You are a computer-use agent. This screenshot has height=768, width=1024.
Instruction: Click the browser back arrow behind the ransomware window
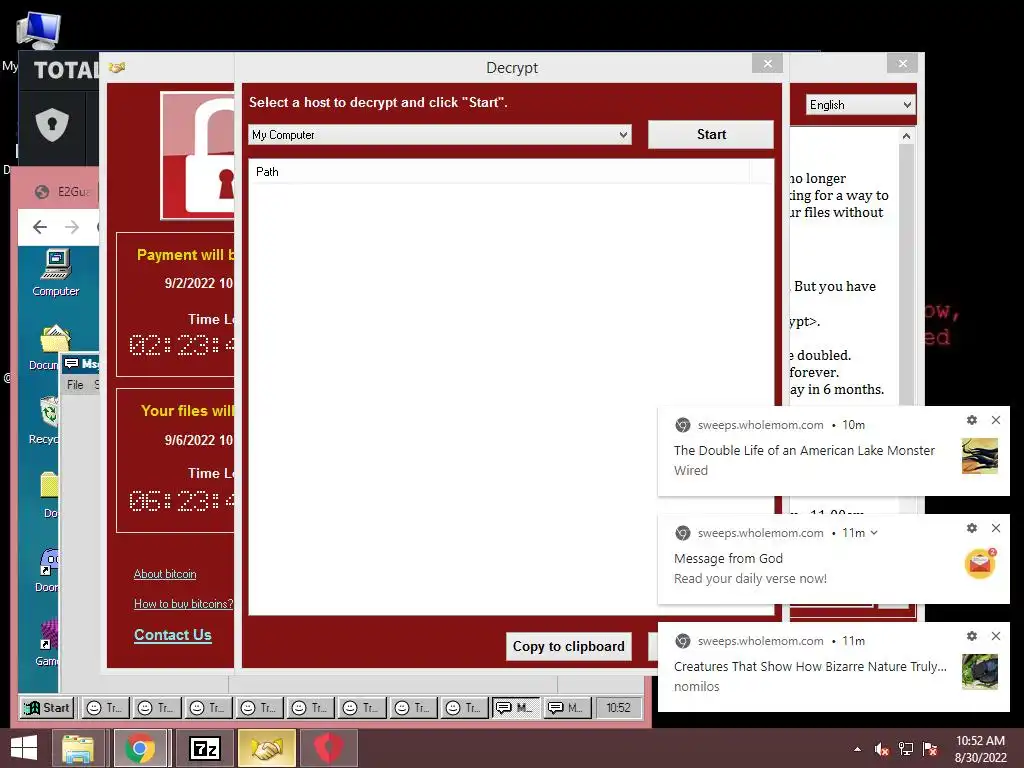tap(40, 227)
